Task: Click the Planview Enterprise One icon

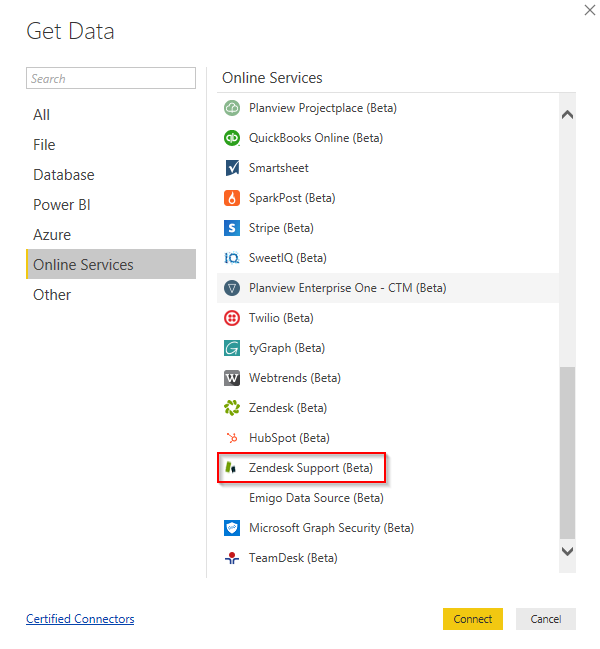Action: pos(232,288)
